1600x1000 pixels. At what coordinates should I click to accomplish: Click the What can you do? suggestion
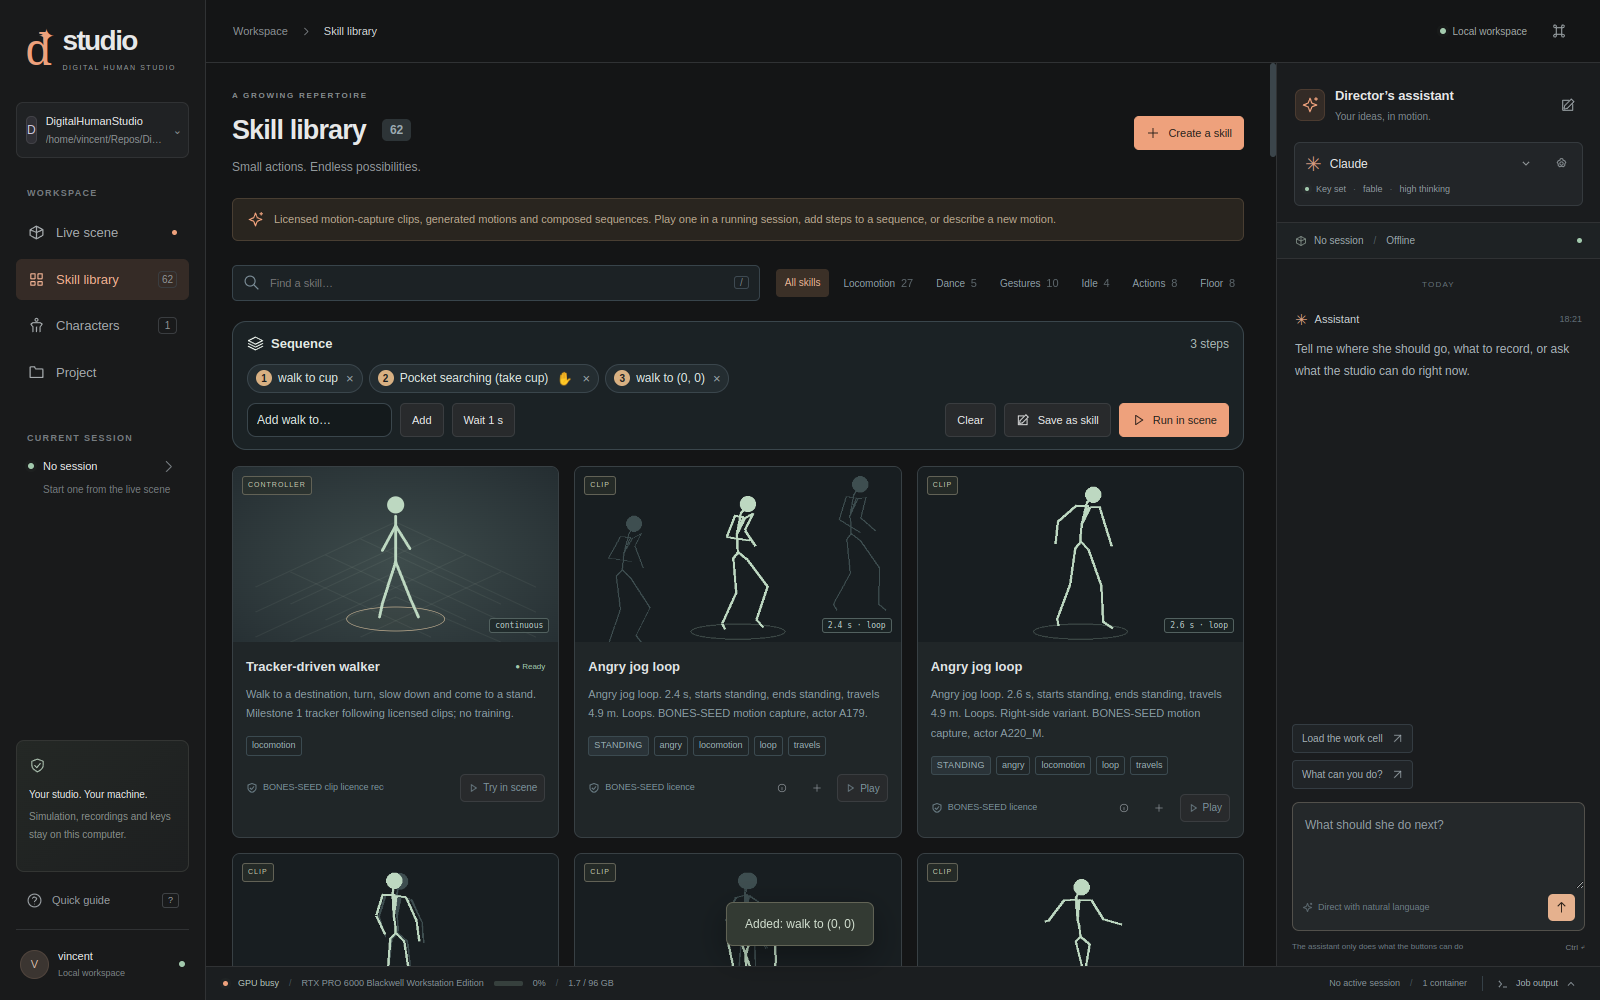click(x=1352, y=775)
